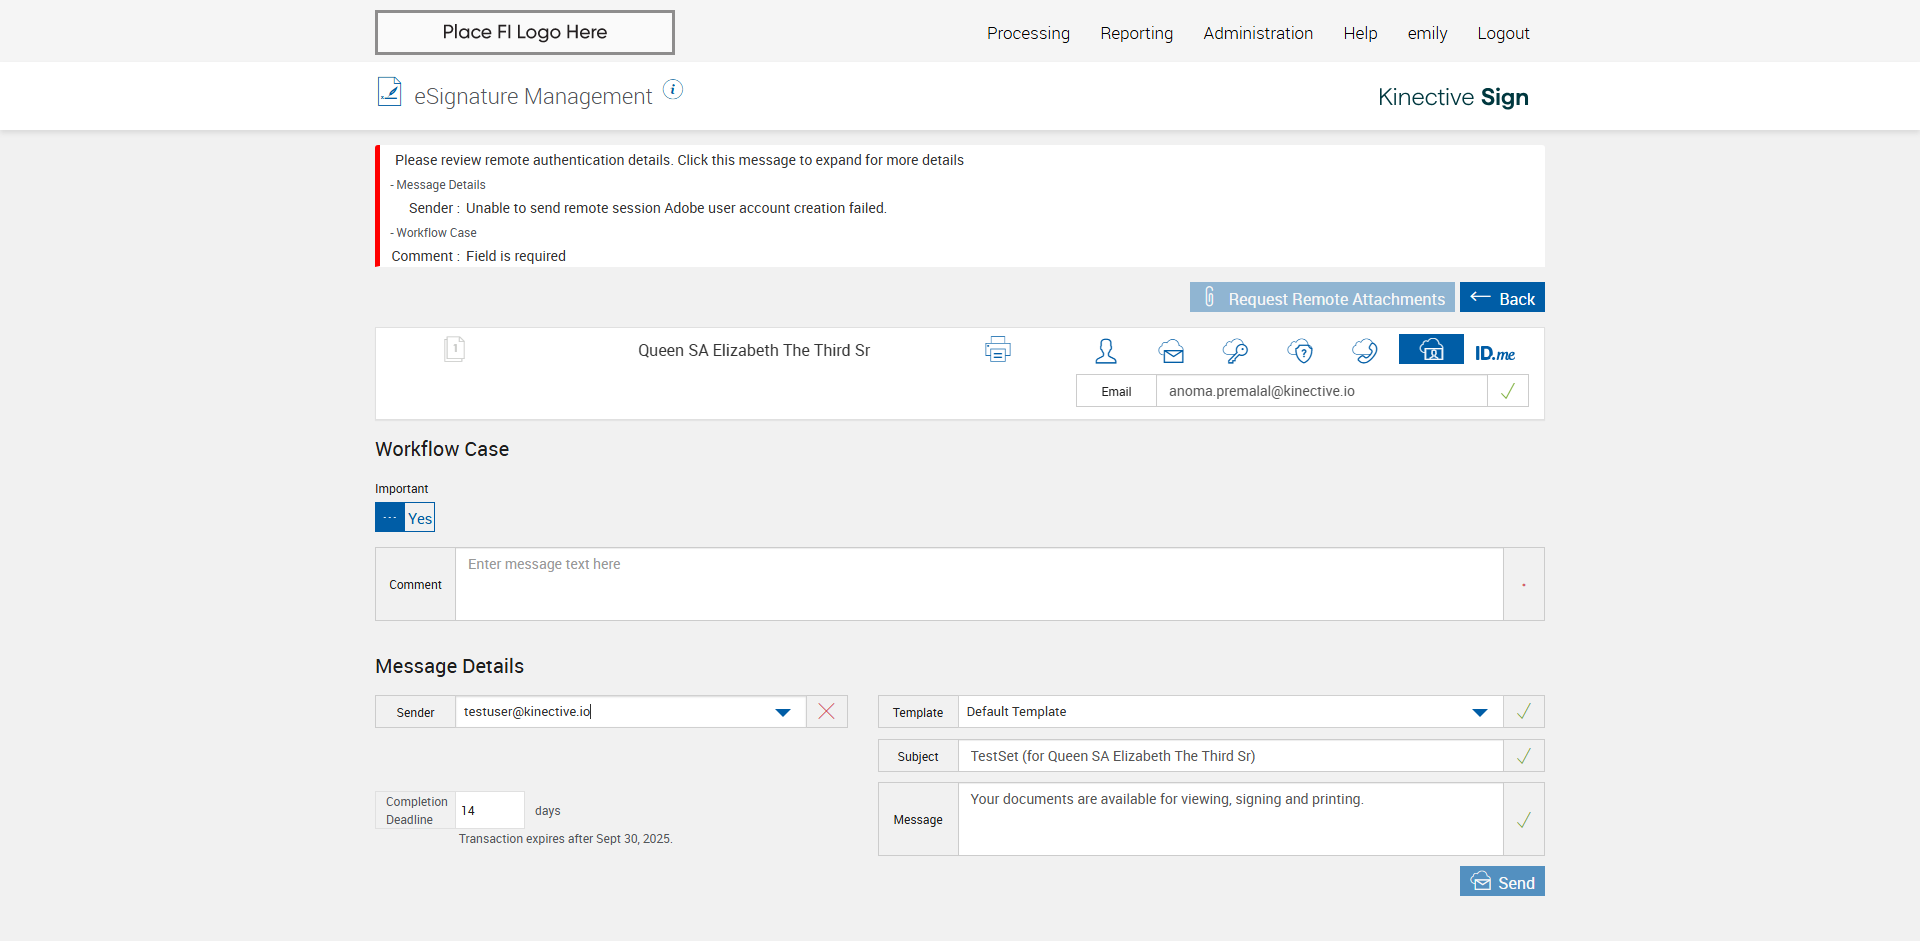Go back using the Back button
The image size is (1920, 941).
click(1502, 298)
